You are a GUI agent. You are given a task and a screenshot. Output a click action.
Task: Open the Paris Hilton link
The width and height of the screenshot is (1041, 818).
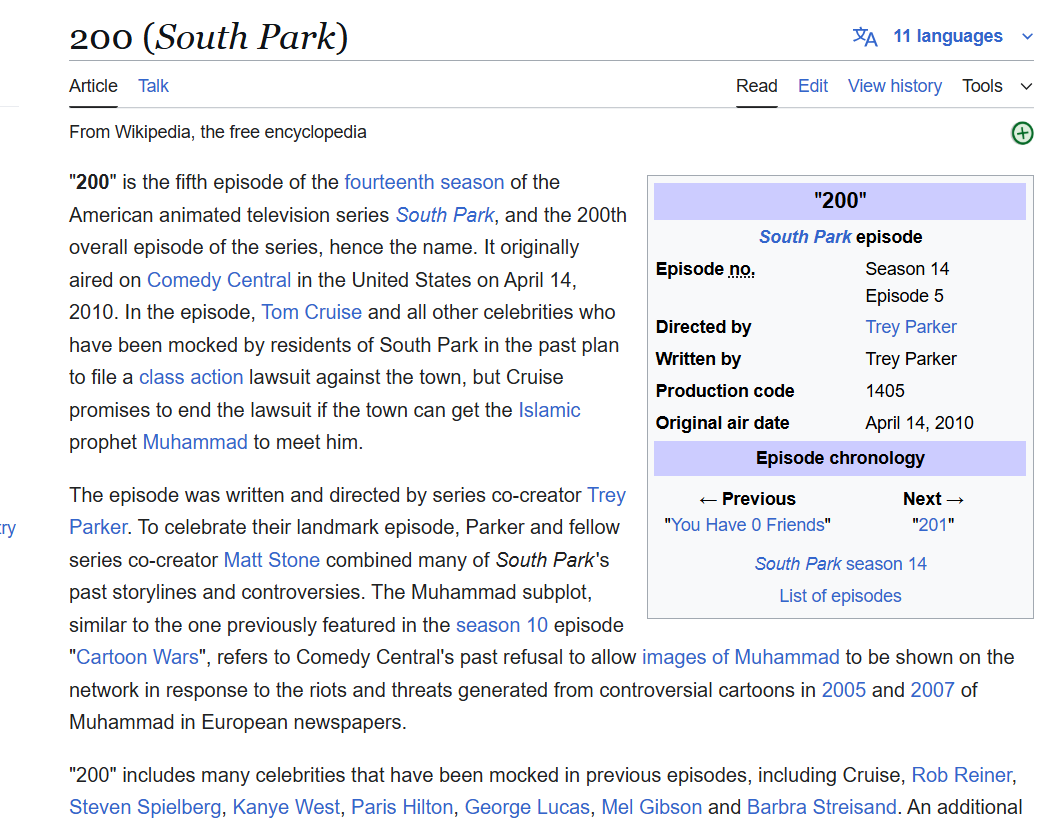click(x=402, y=807)
